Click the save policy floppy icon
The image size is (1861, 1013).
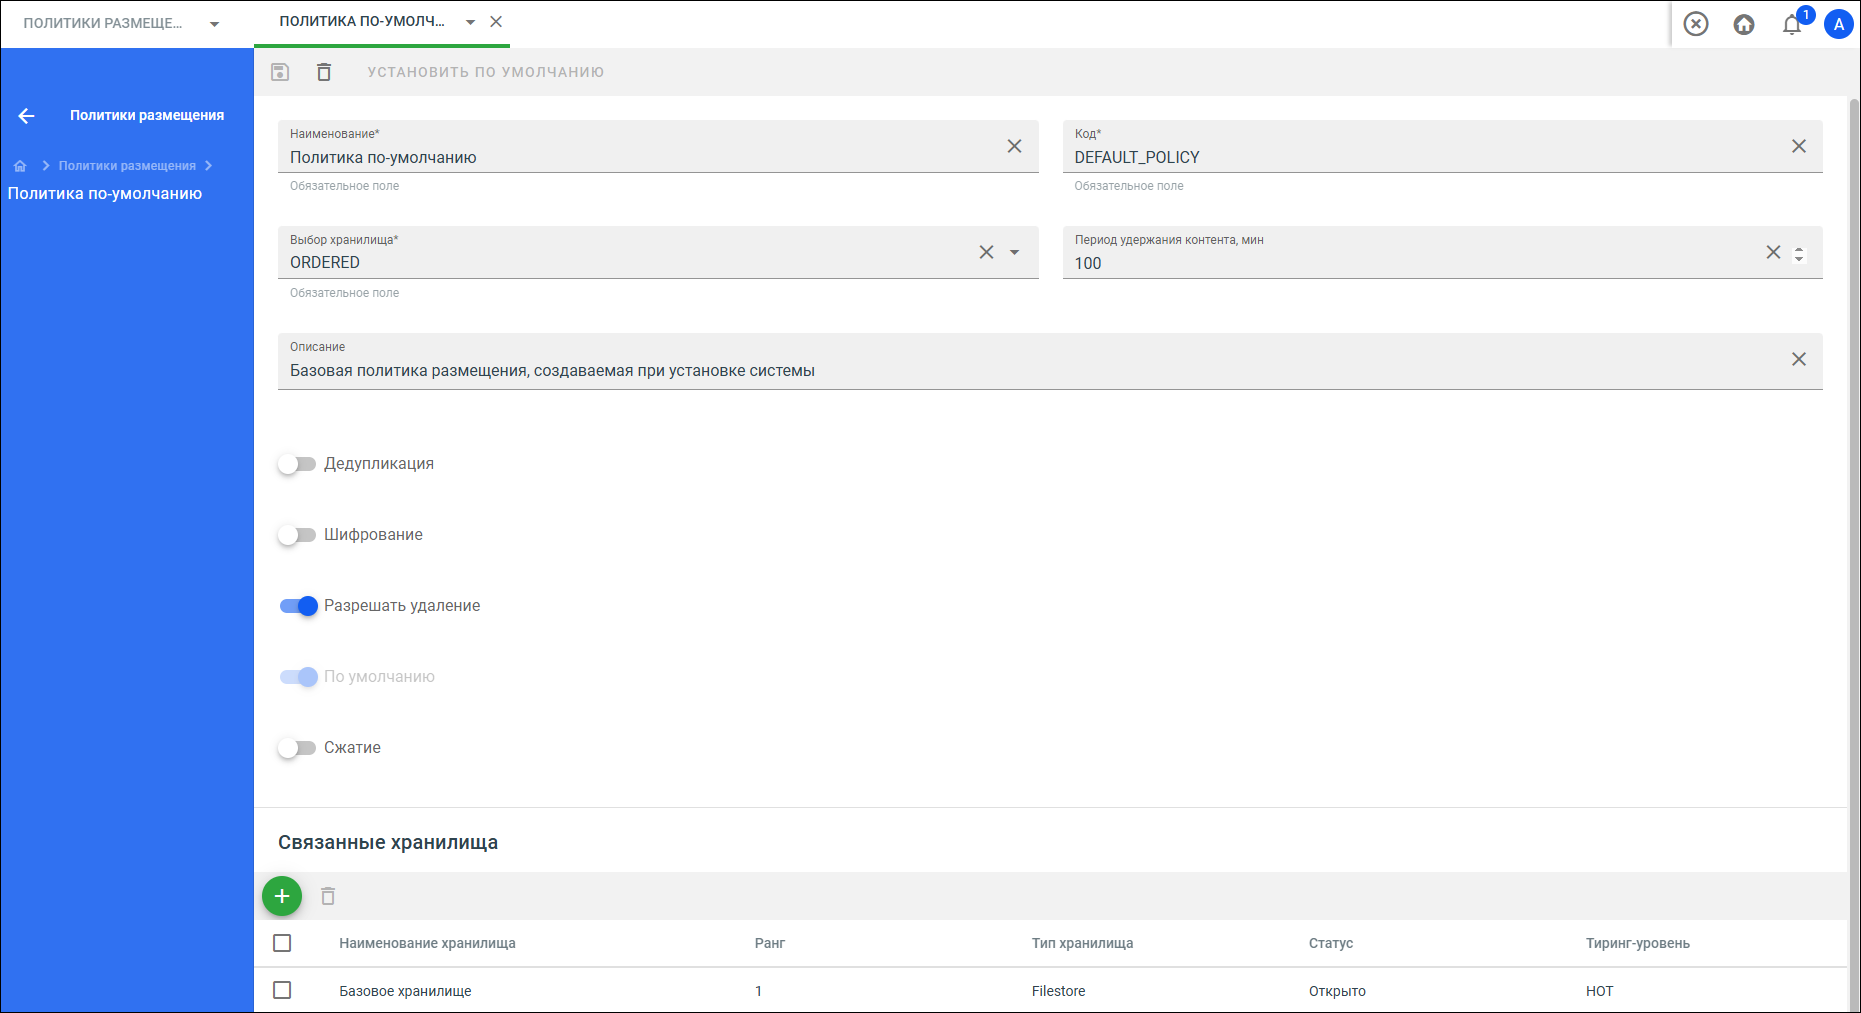pos(280,72)
